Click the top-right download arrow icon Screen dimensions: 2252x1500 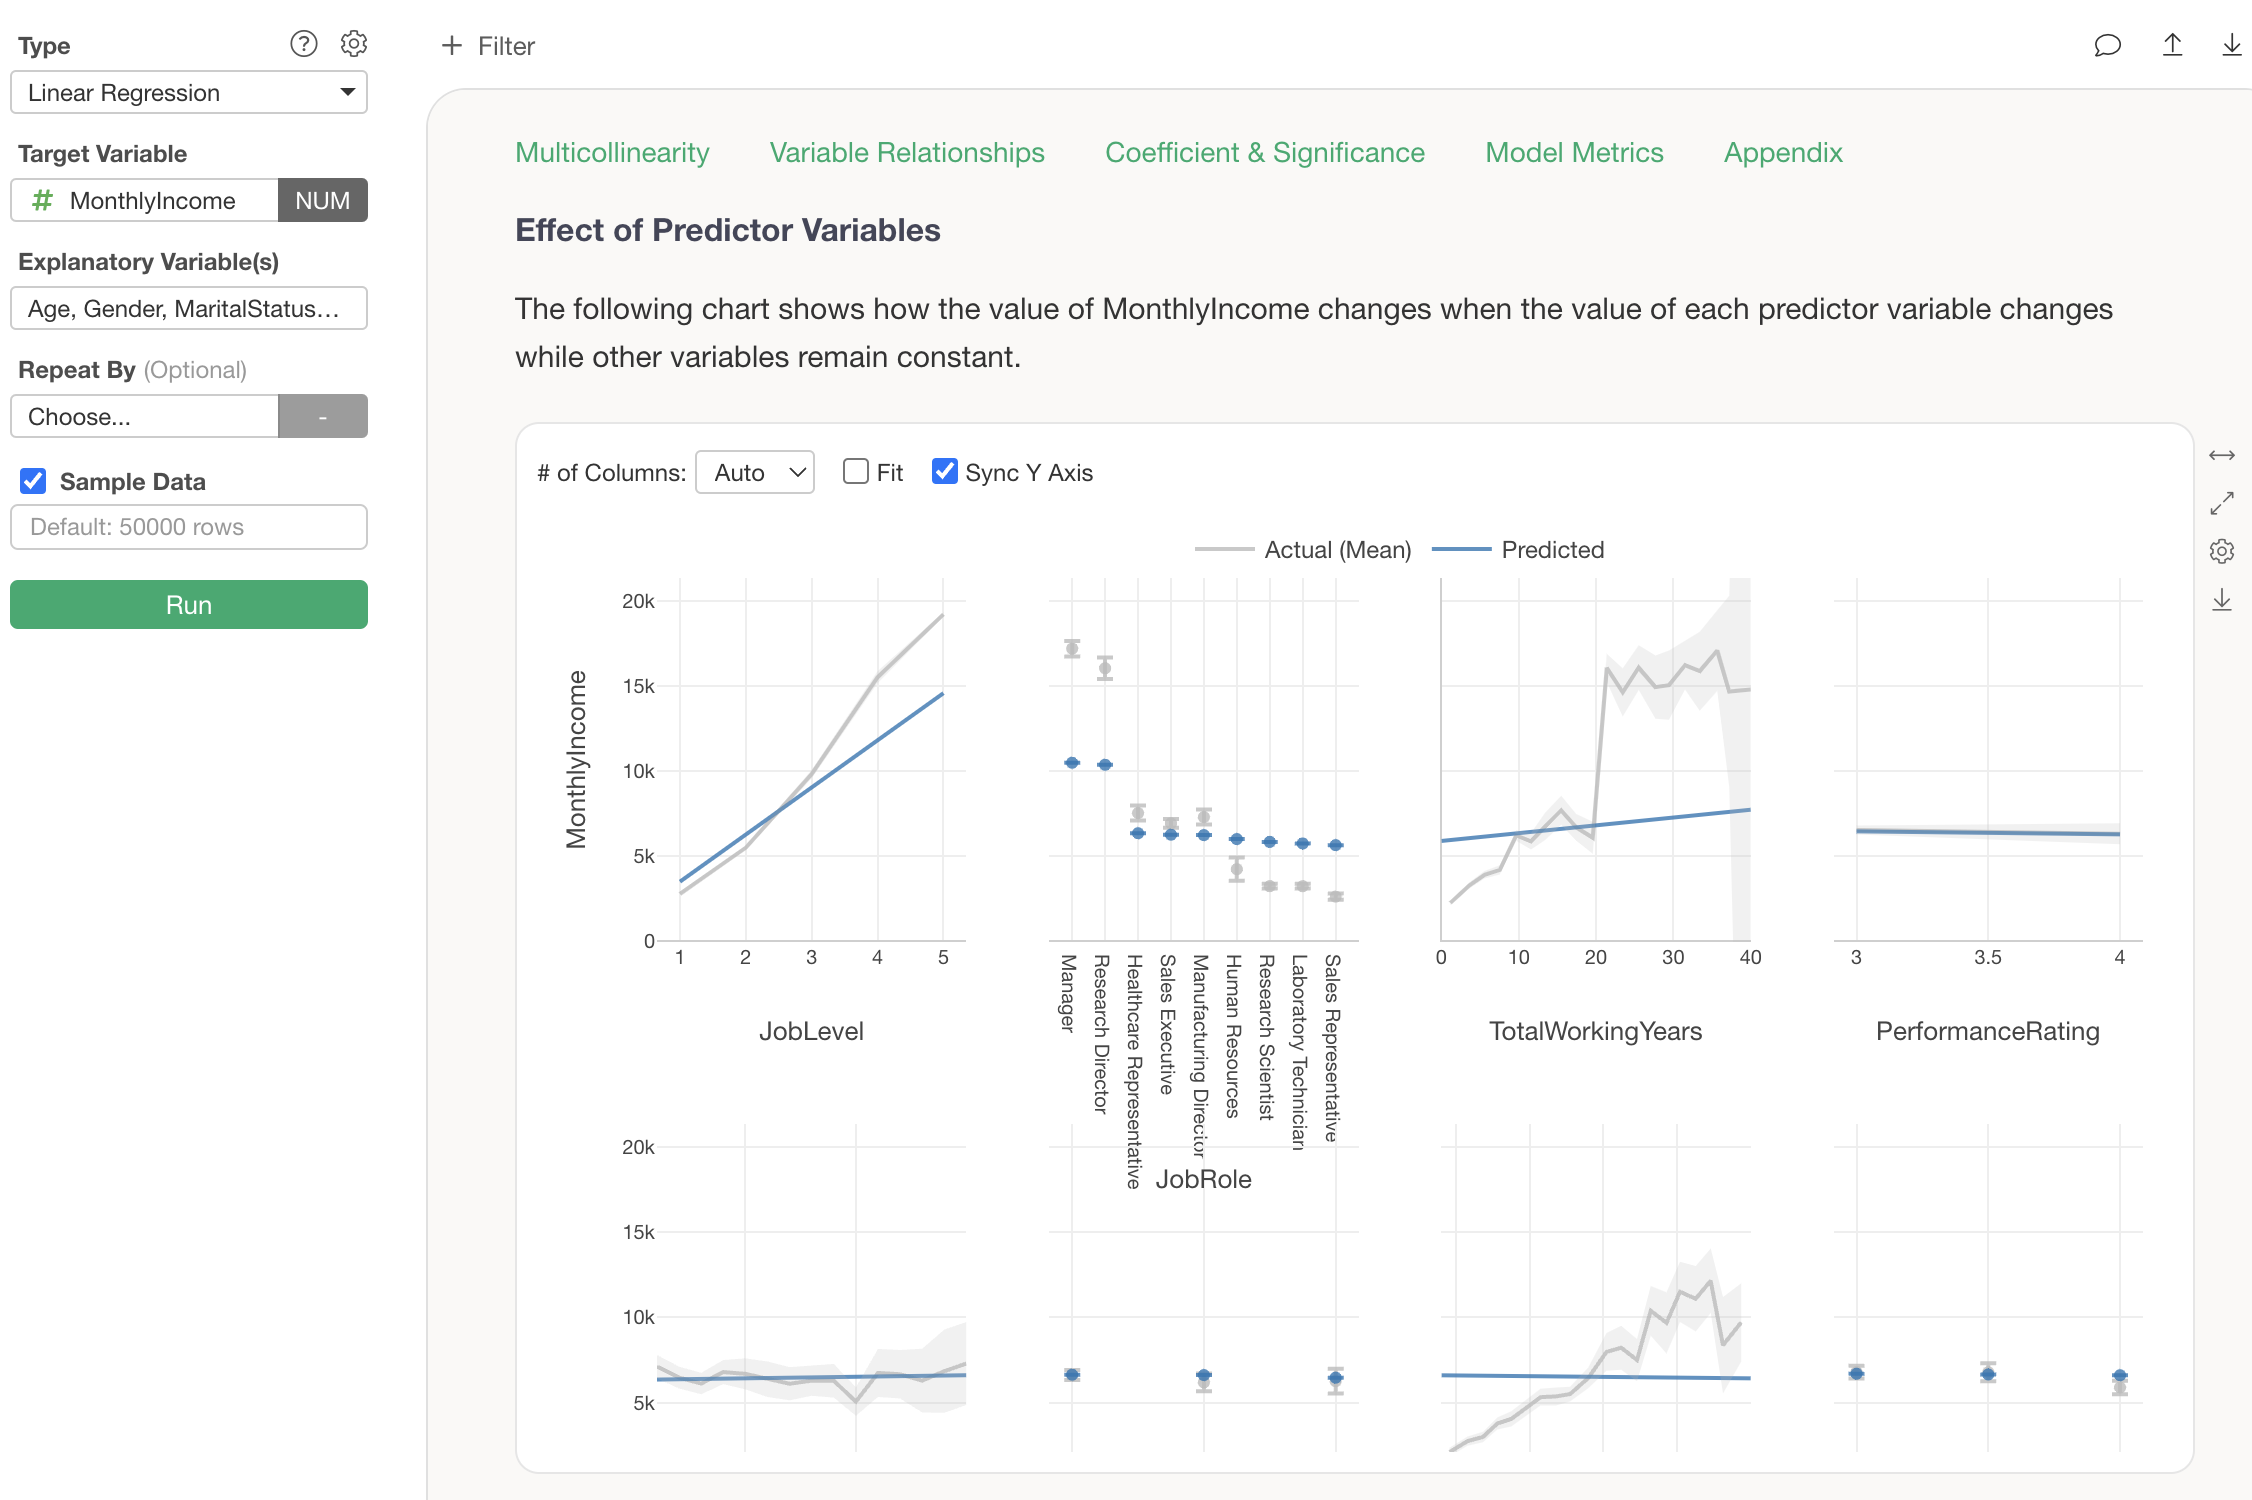[2231, 46]
